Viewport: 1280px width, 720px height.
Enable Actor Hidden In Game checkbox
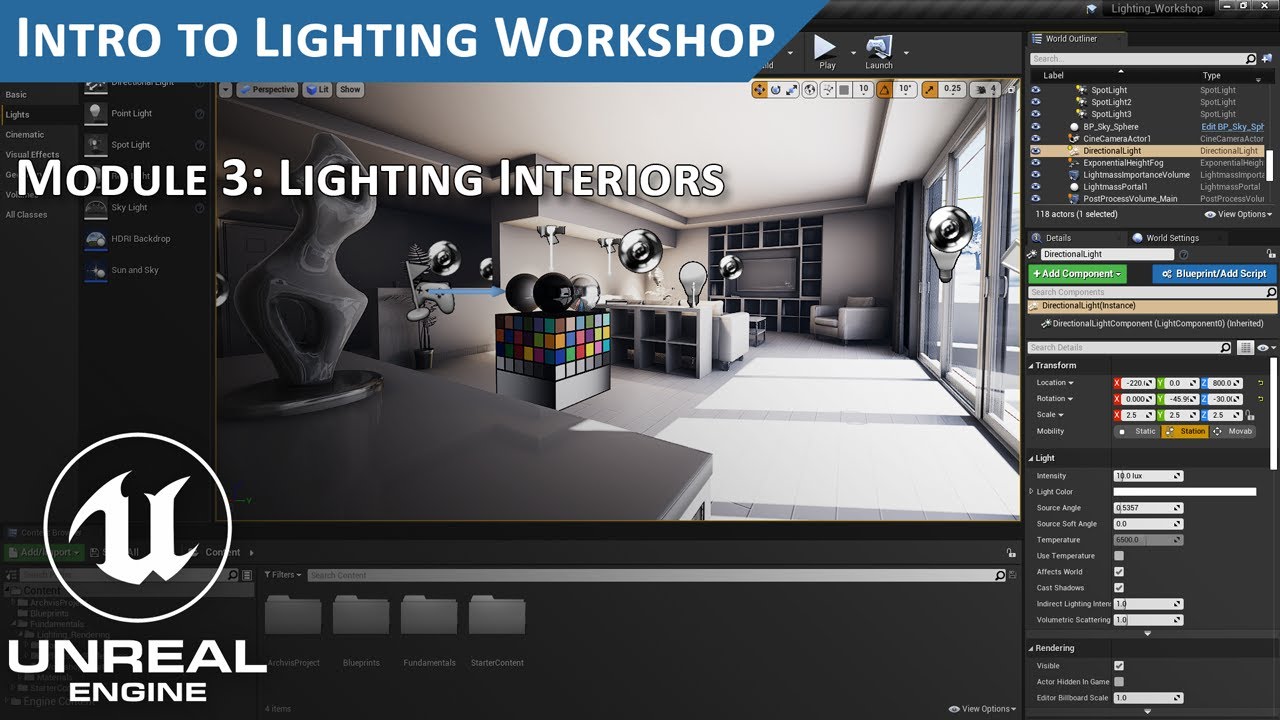[x=1119, y=682]
